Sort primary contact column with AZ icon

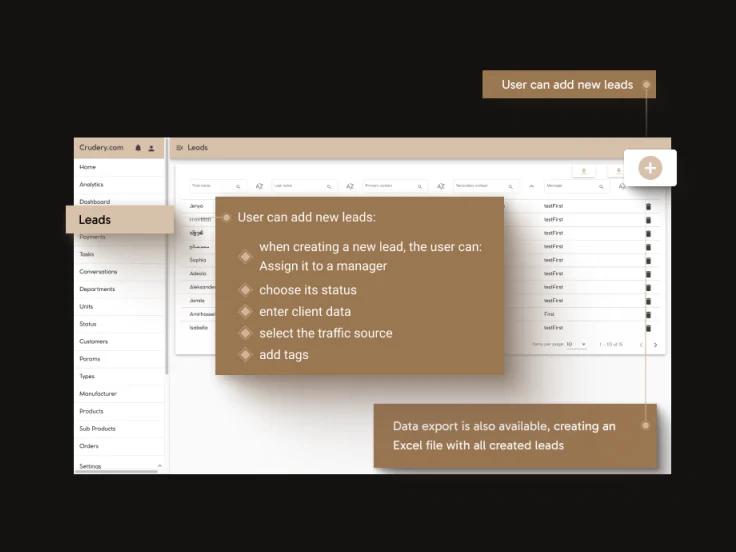[x=440, y=186]
